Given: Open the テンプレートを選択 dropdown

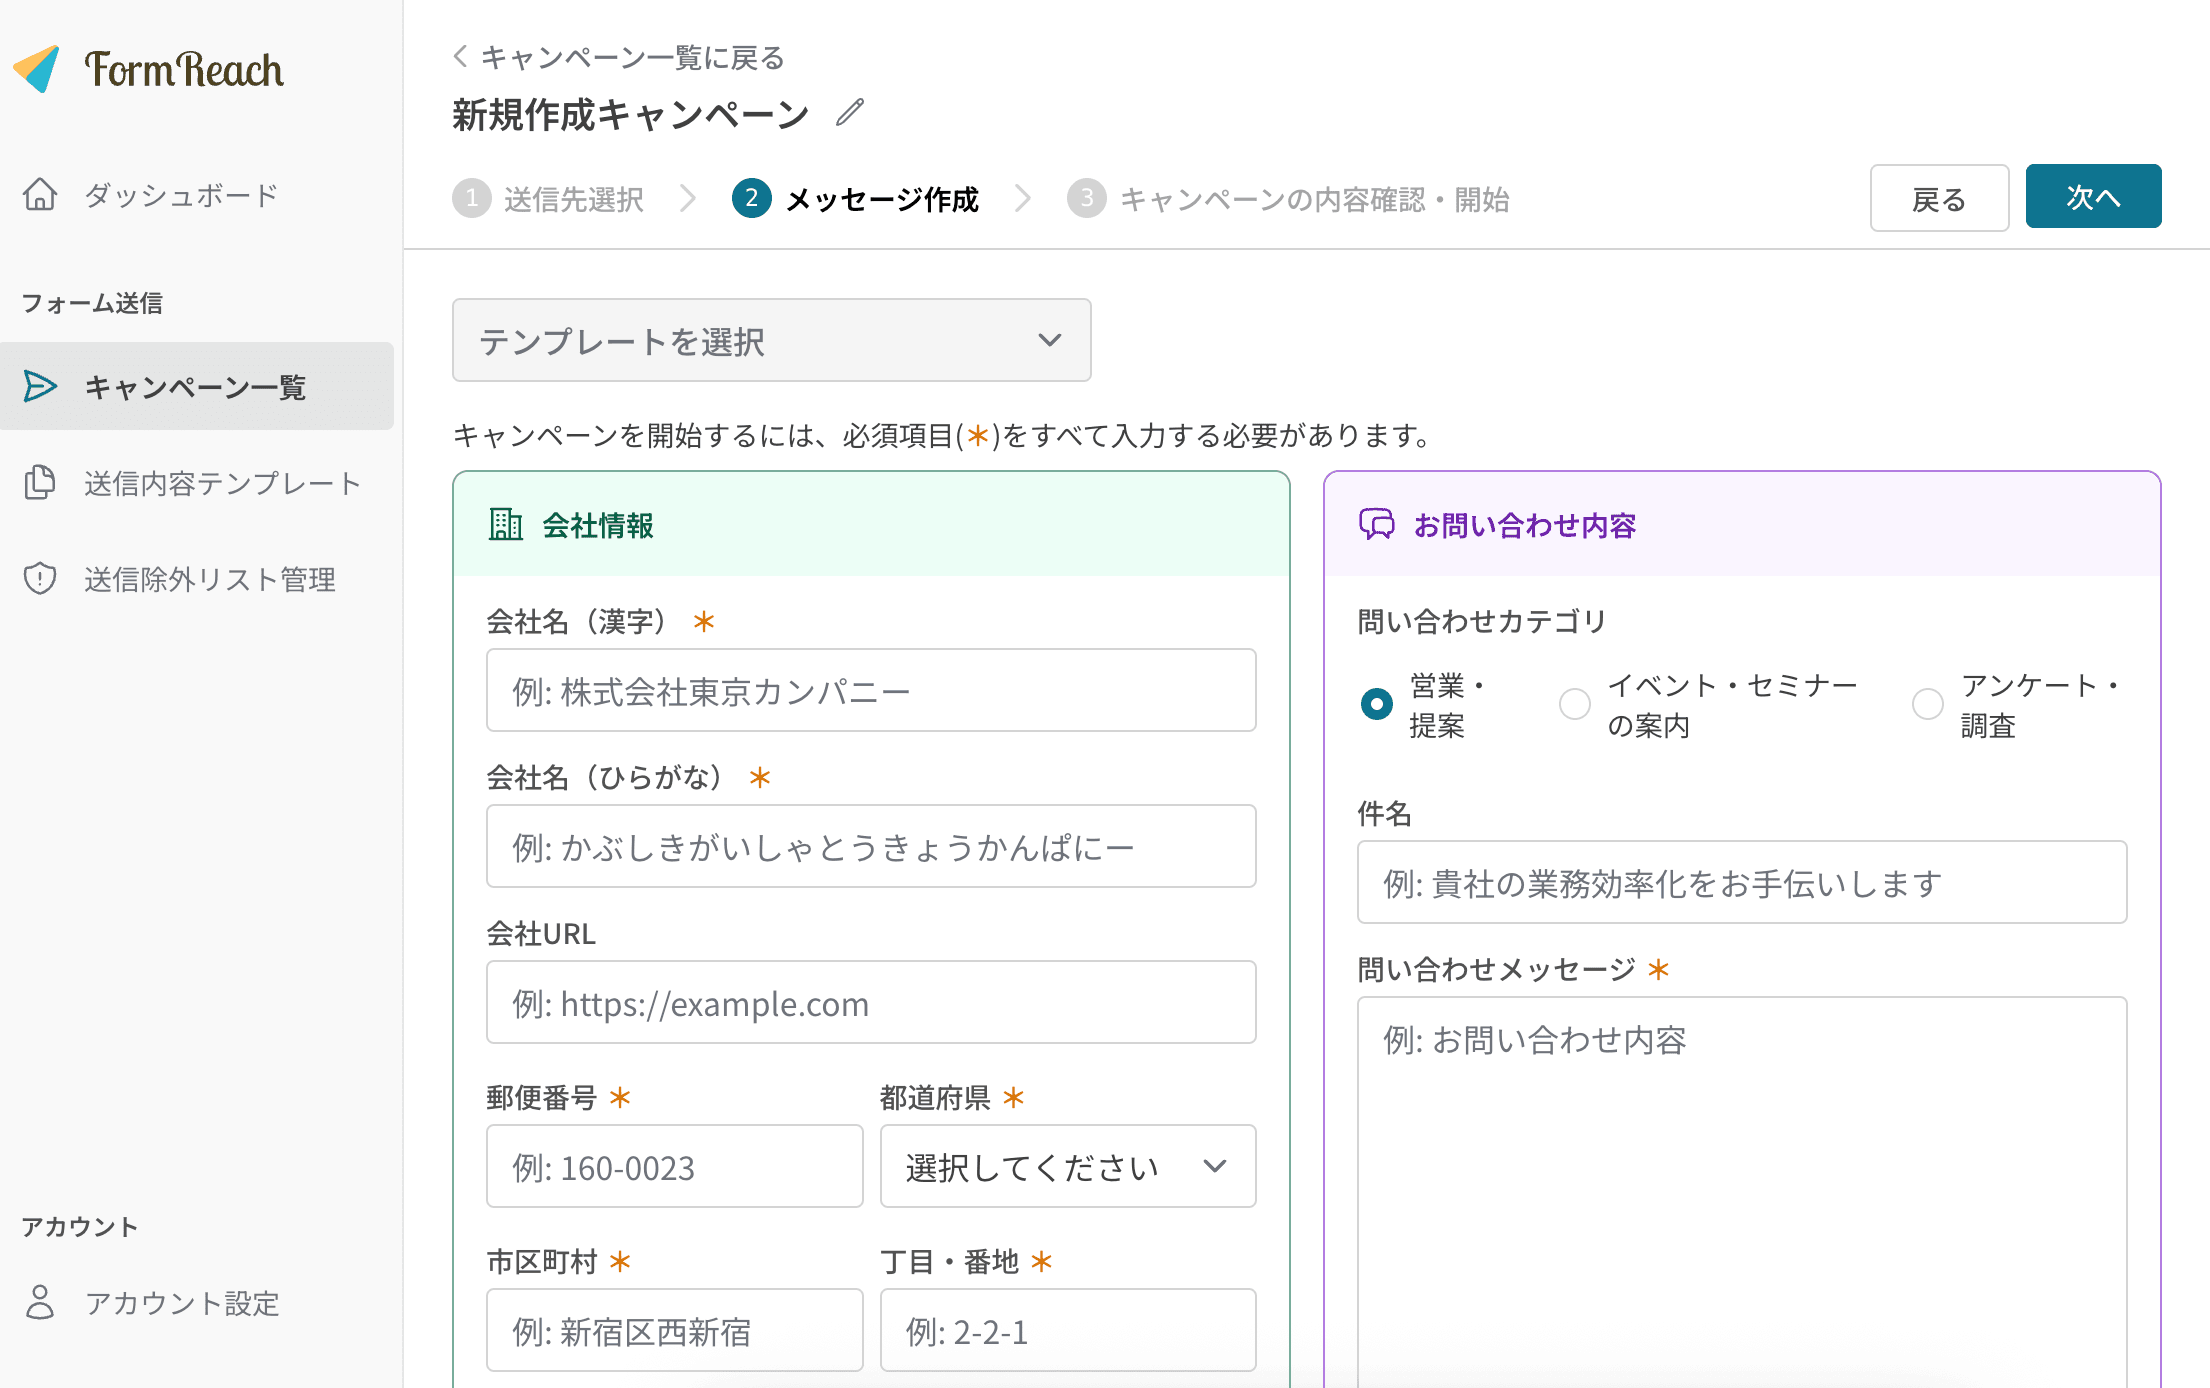Looking at the screenshot, I should pos(770,340).
